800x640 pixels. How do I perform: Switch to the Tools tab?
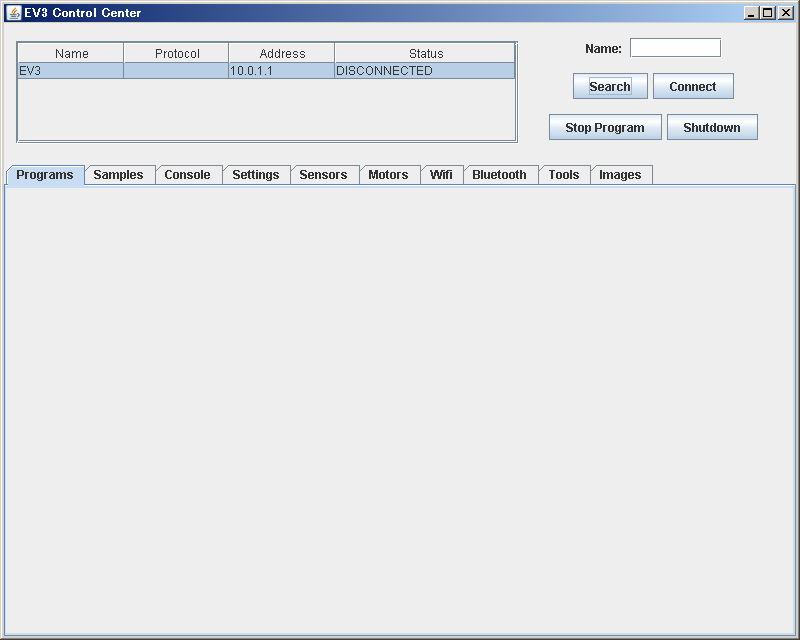click(564, 175)
